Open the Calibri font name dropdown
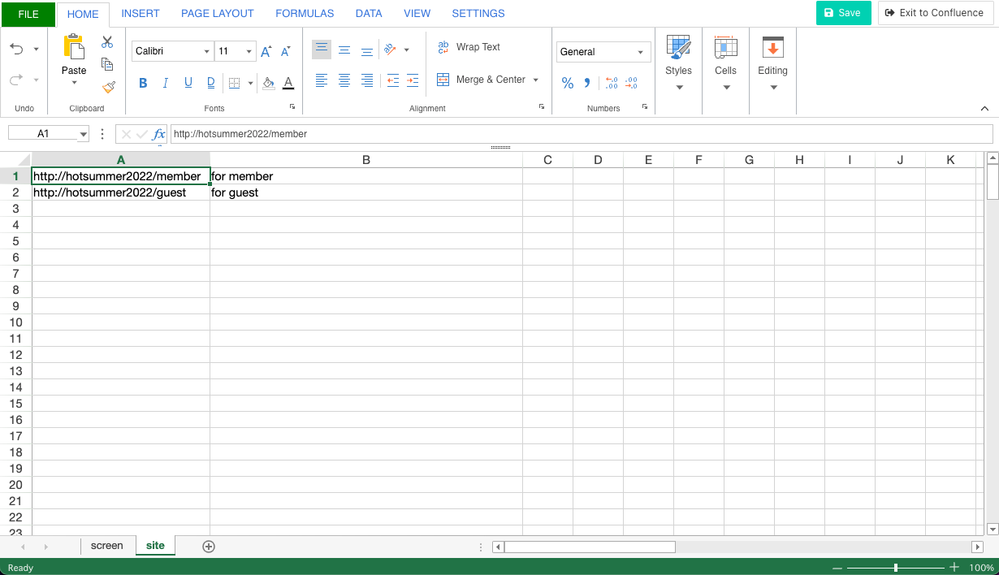 [x=206, y=52]
